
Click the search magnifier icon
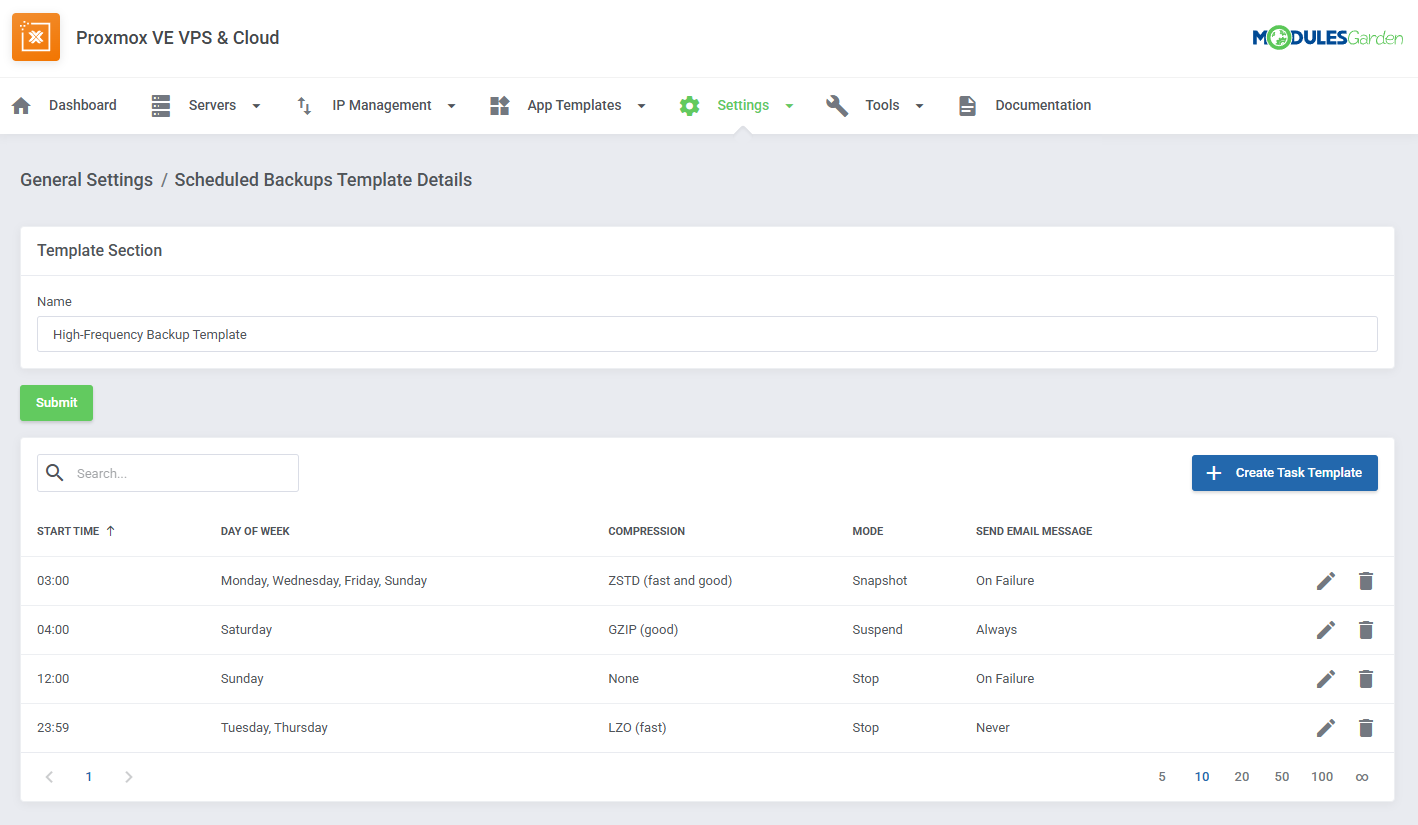pos(55,472)
